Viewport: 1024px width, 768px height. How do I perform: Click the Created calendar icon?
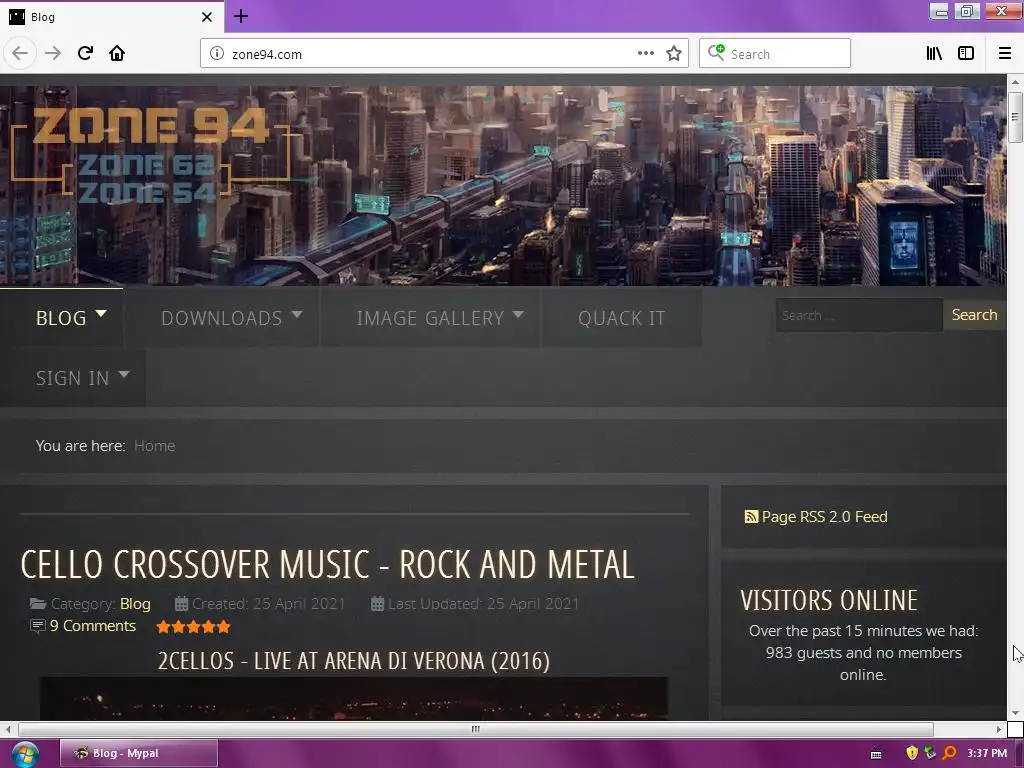(x=181, y=603)
